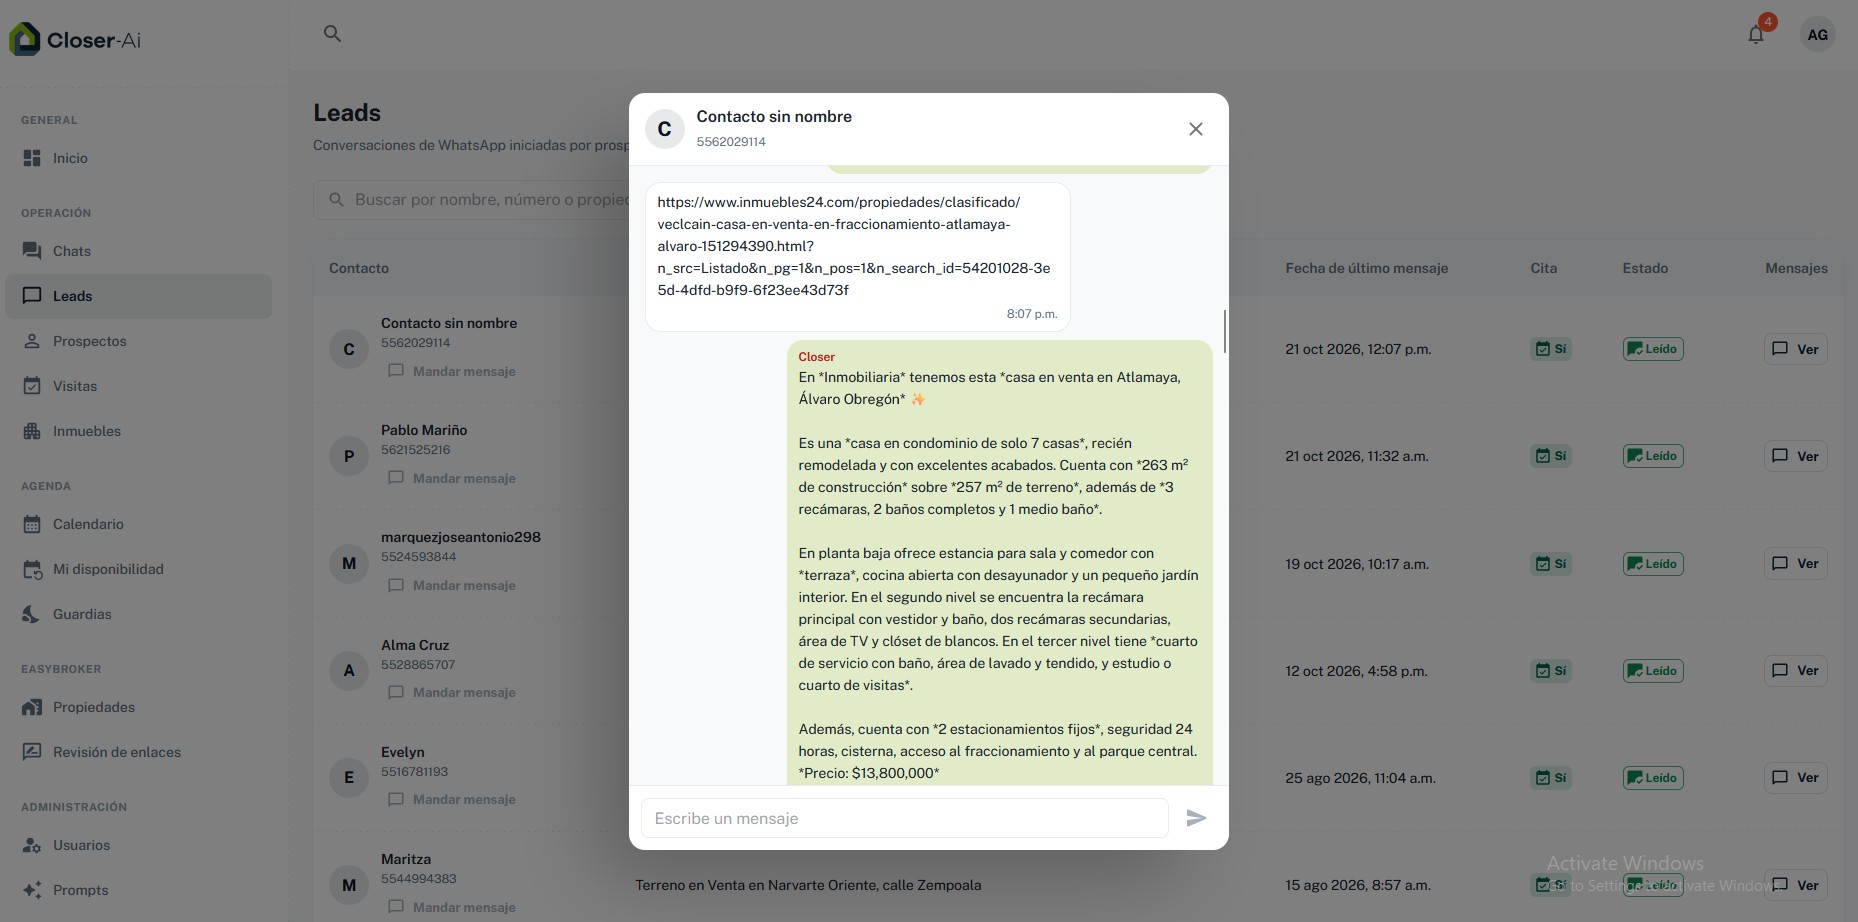Focus the Escribe un mensaje field
The image size is (1858, 922).
click(x=904, y=818)
